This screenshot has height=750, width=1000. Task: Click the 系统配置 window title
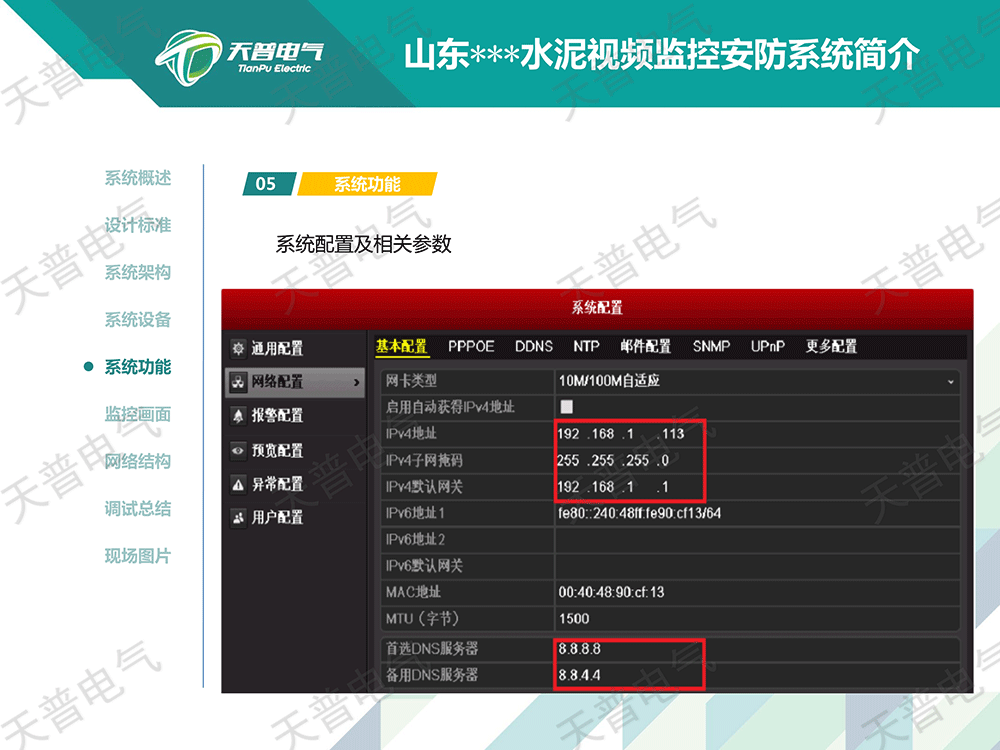tap(597, 307)
